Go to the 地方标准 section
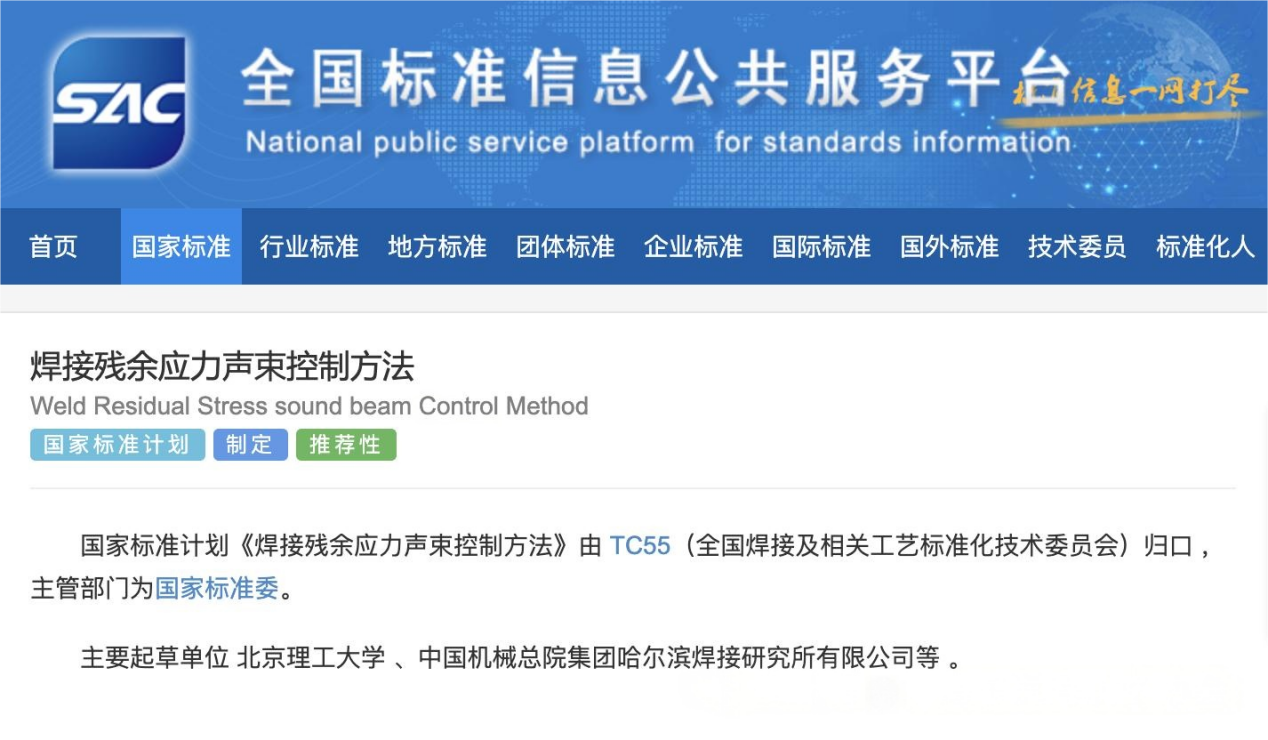Screen dimensions: 1268x740 pyautogui.click(x=437, y=247)
